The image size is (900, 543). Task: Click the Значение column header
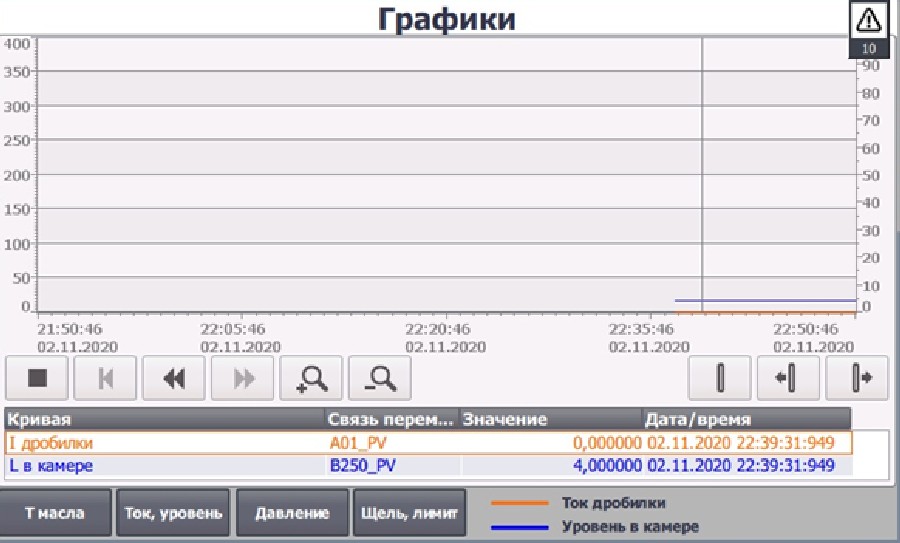click(x=551, y=419)
